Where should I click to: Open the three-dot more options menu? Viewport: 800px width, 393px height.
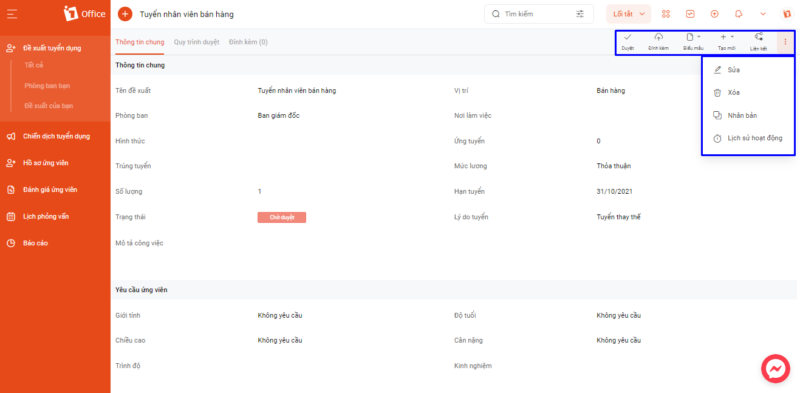[x=785, y=42]
